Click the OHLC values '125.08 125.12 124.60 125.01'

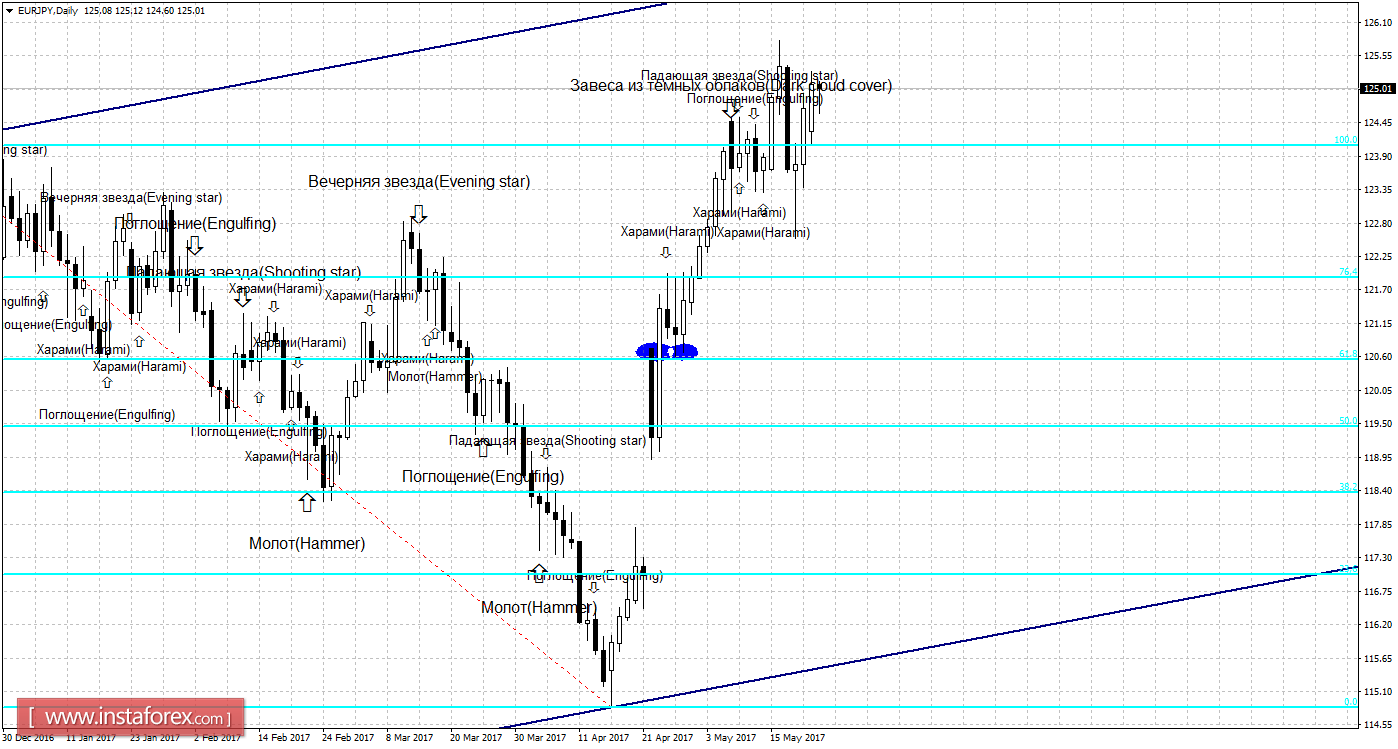click(x=145, y=10)
